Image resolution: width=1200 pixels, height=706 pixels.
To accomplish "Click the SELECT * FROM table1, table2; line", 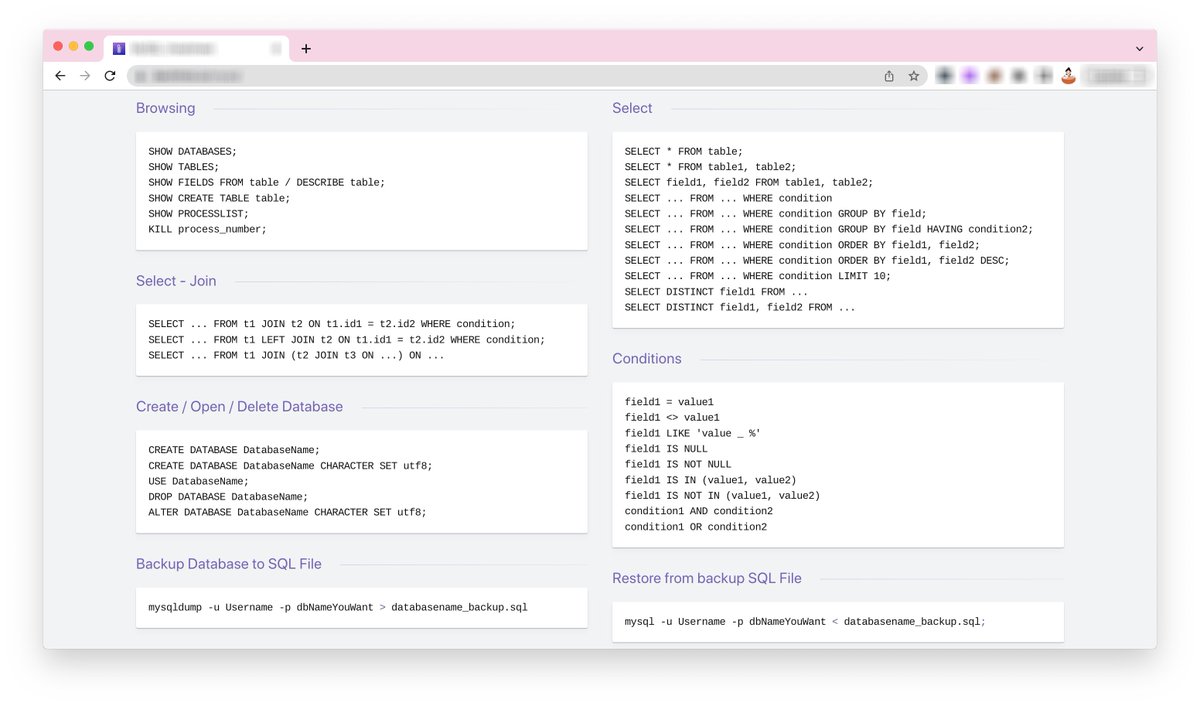I will click(x=711, y=167).
